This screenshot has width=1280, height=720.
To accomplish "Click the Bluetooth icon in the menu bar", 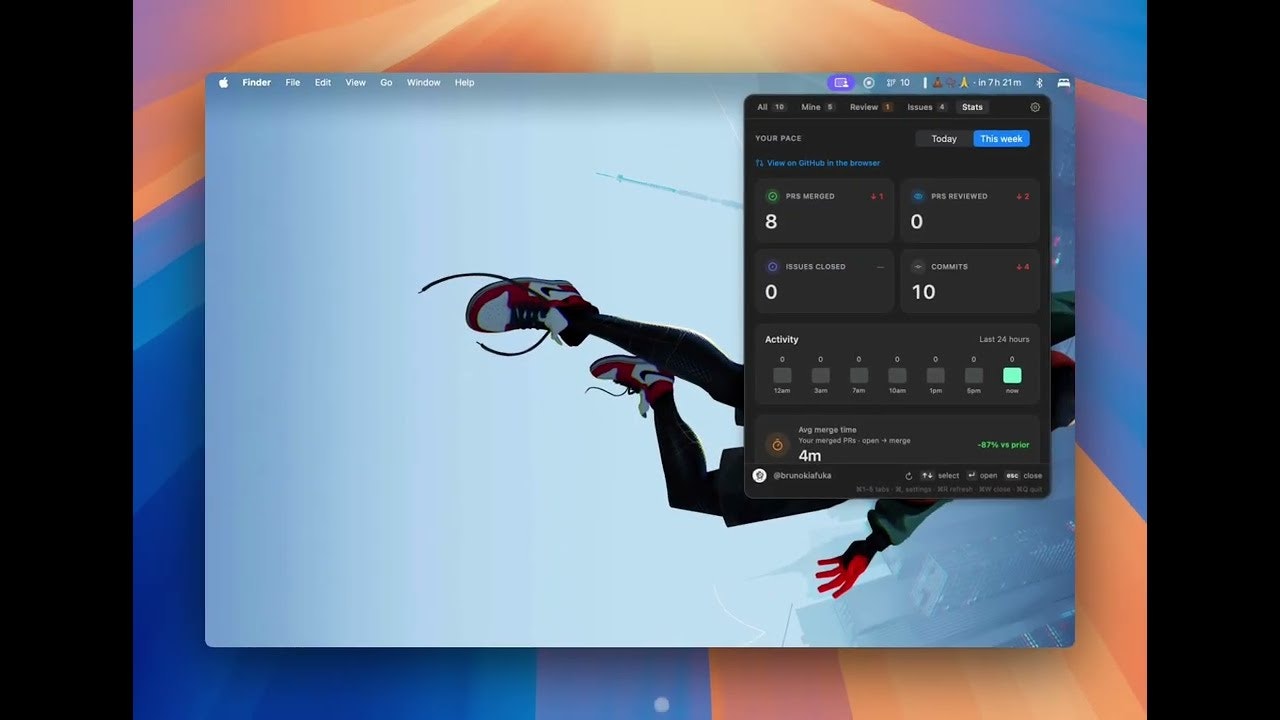I will (1039, 83).
